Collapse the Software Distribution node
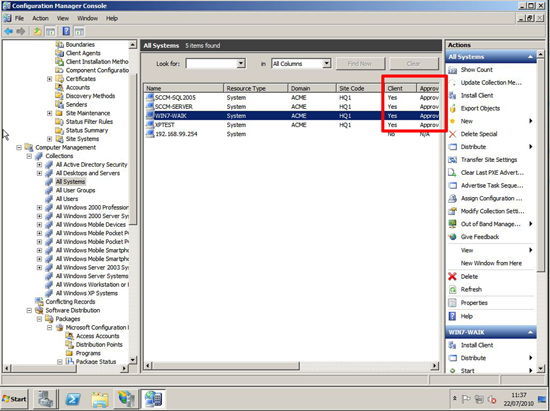550x411 pixels. [x=29, y=310]
